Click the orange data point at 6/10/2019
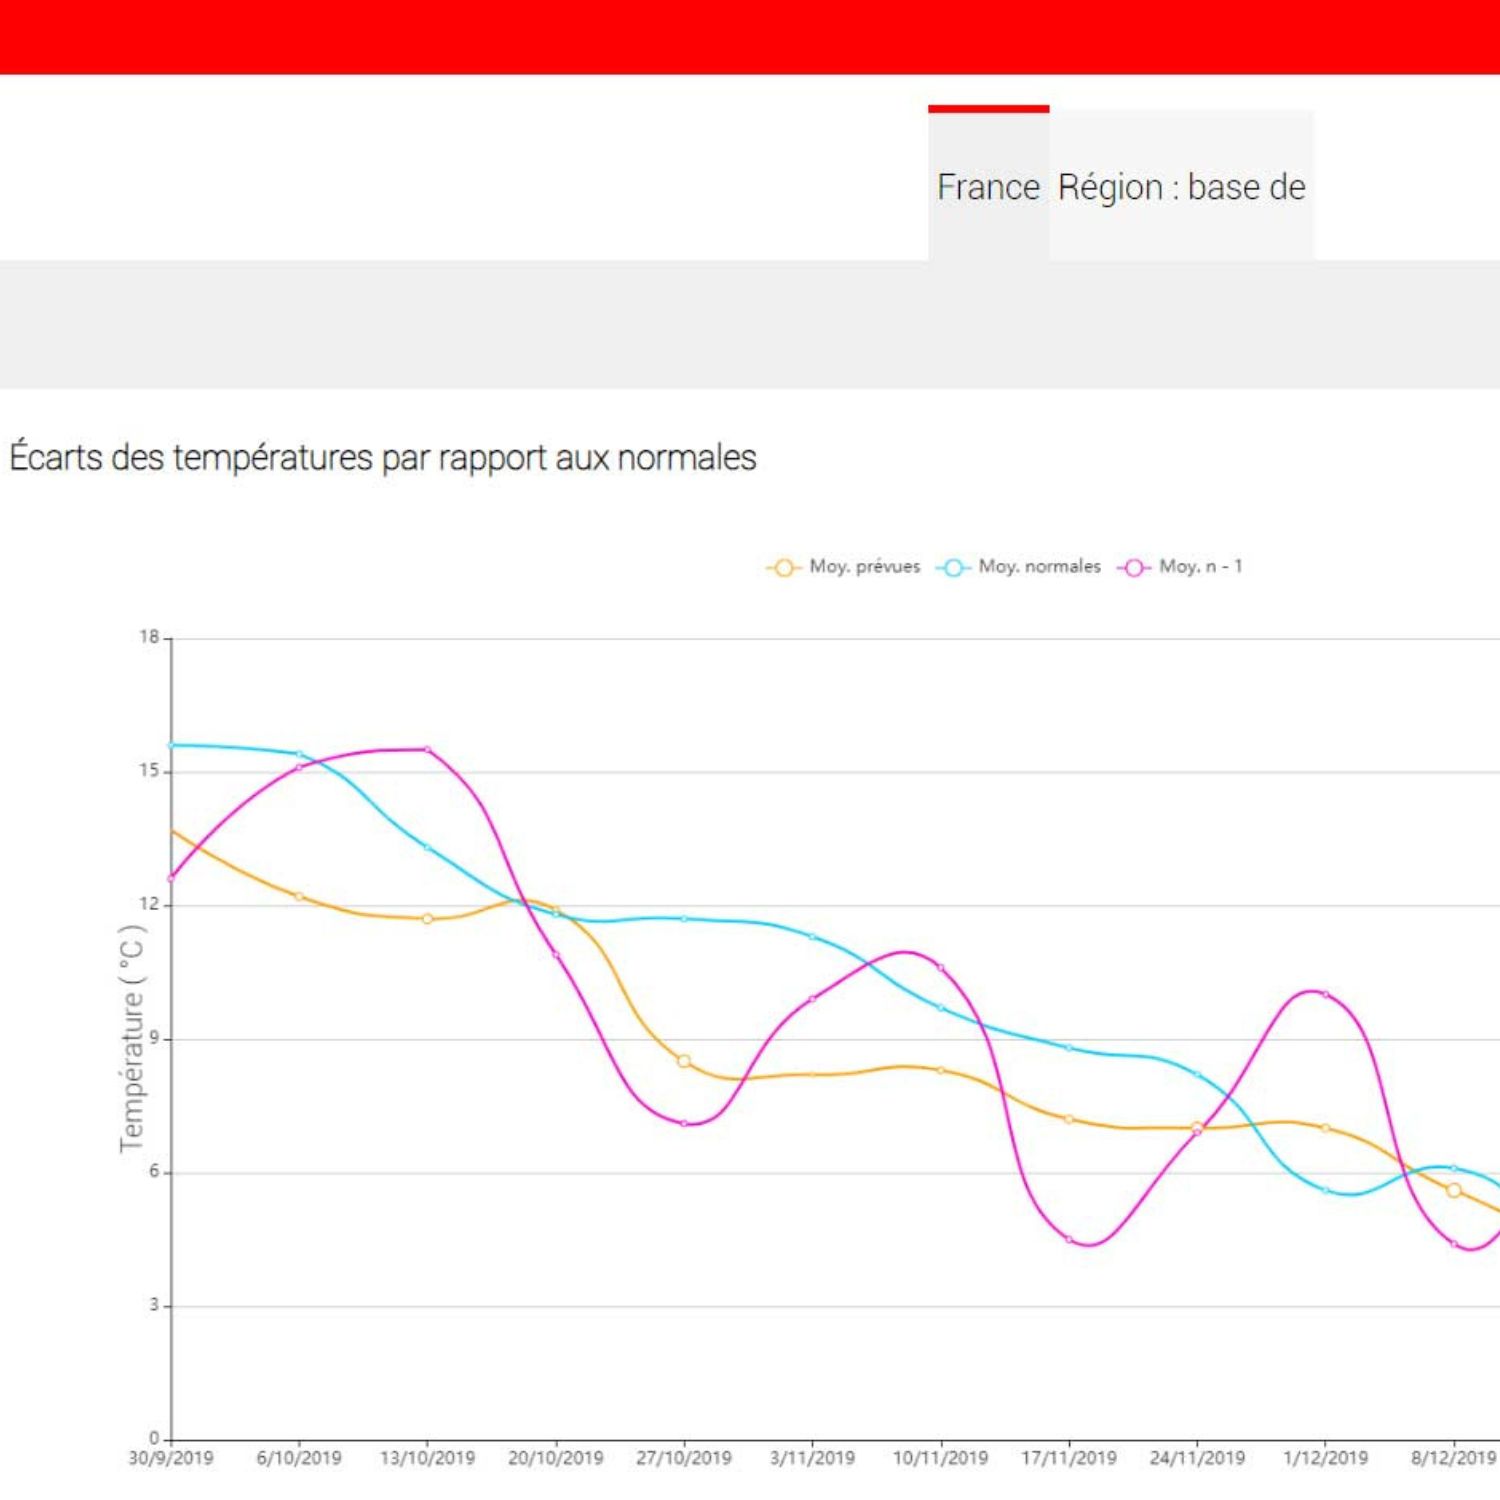 [299, 896]
